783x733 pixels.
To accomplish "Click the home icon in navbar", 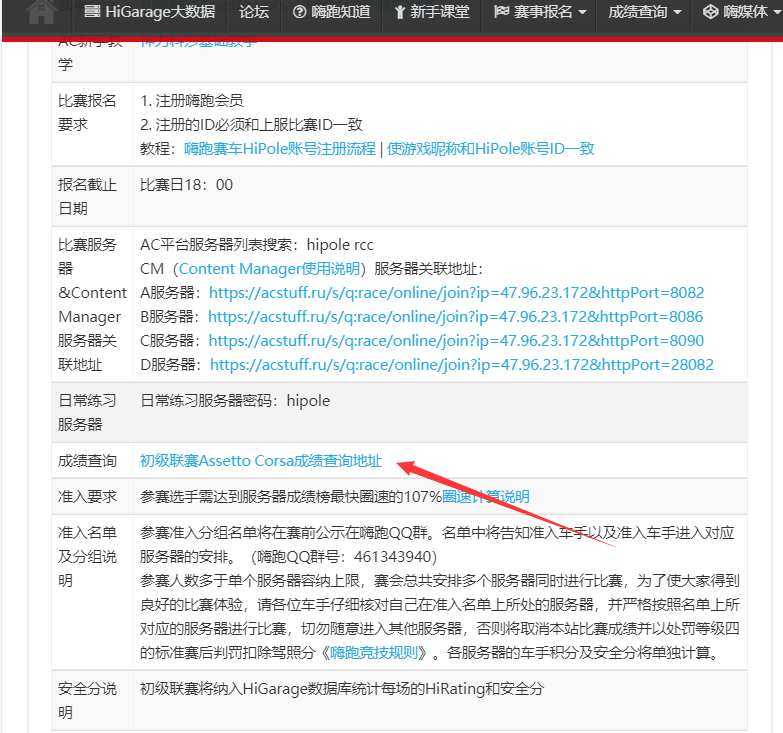I will tap(41, 12).
